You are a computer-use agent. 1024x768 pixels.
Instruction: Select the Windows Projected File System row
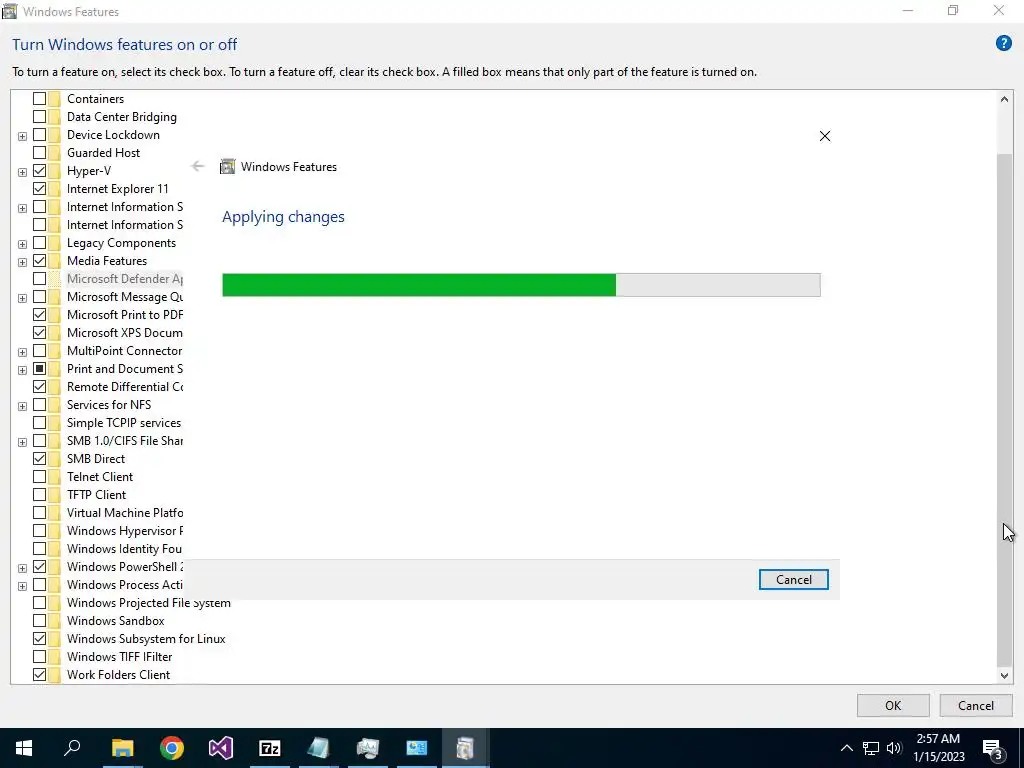click(x=148, y=603)
